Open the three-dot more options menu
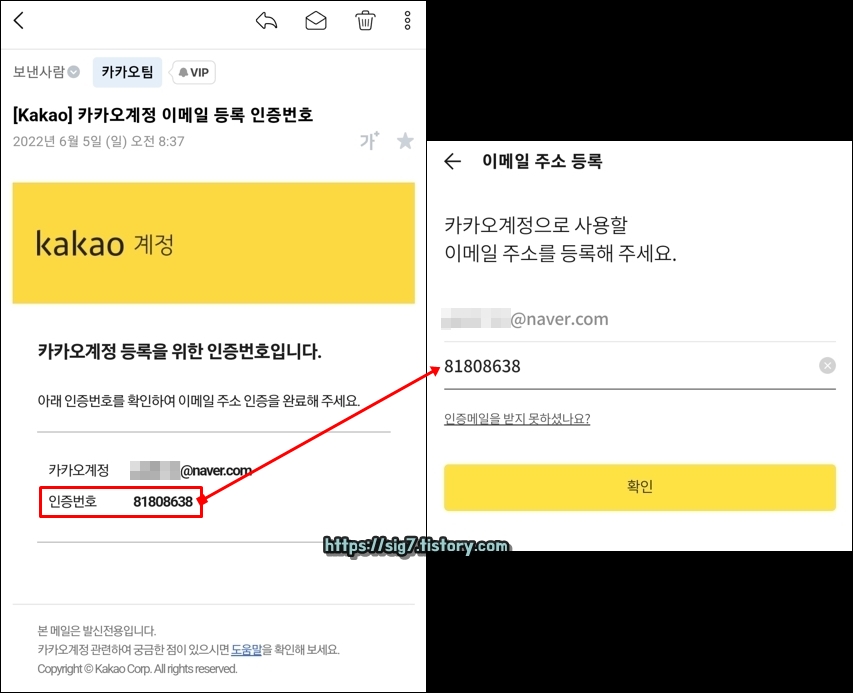Screen dimensions: 853x693 point(407,21)
